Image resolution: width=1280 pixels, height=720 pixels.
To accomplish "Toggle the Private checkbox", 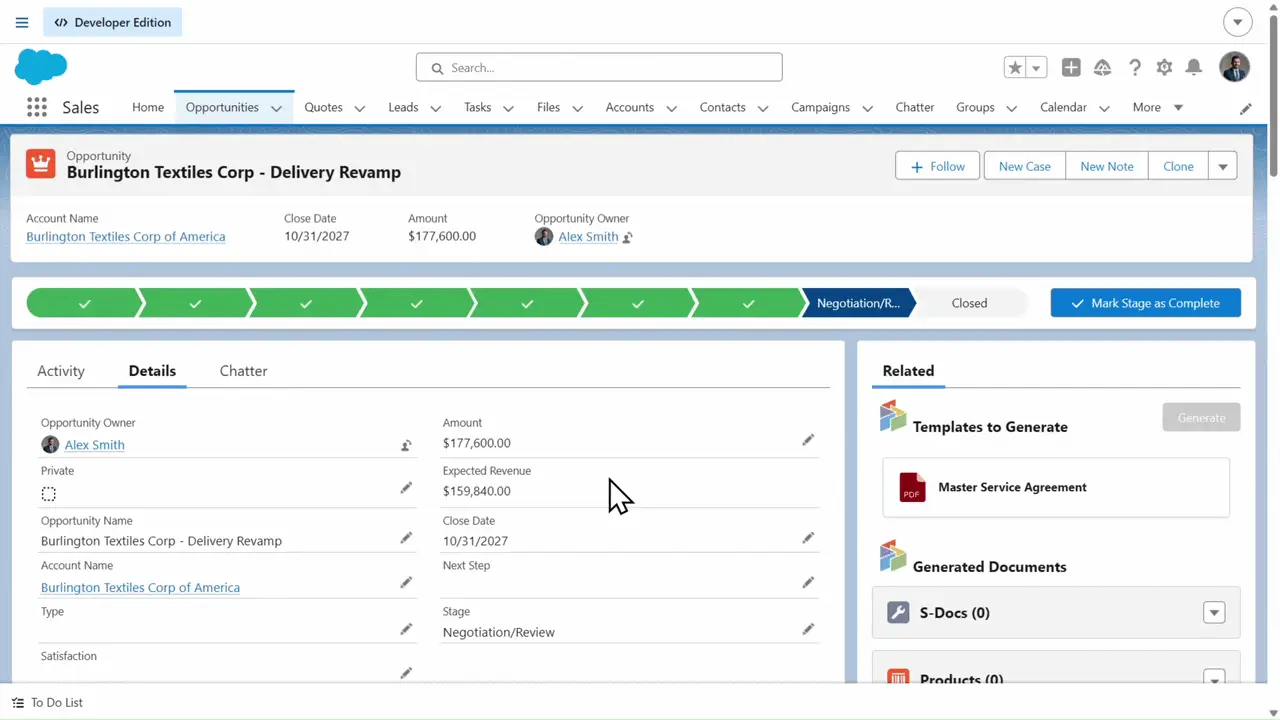I will click(48, 494).
